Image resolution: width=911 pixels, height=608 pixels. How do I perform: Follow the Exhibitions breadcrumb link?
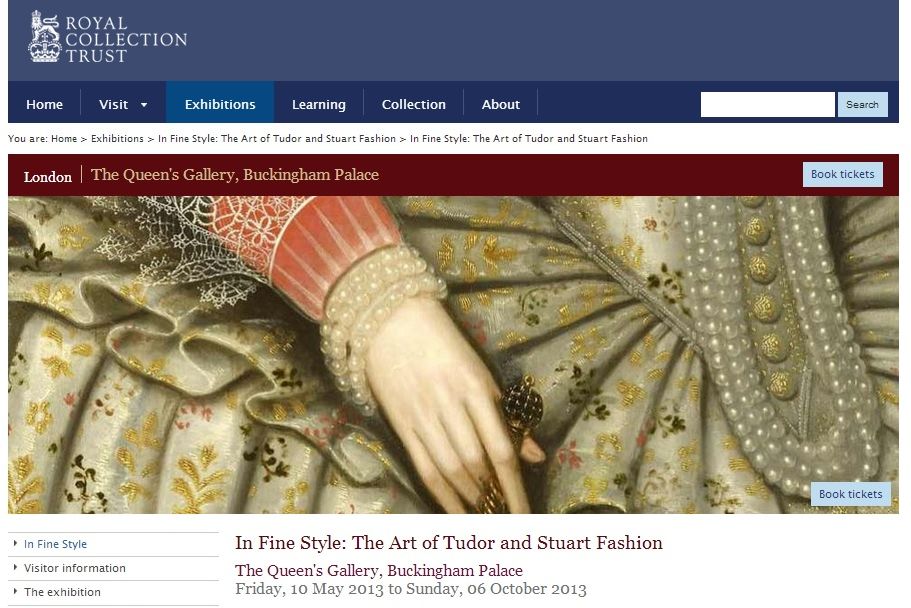click(x=117, y=139)
